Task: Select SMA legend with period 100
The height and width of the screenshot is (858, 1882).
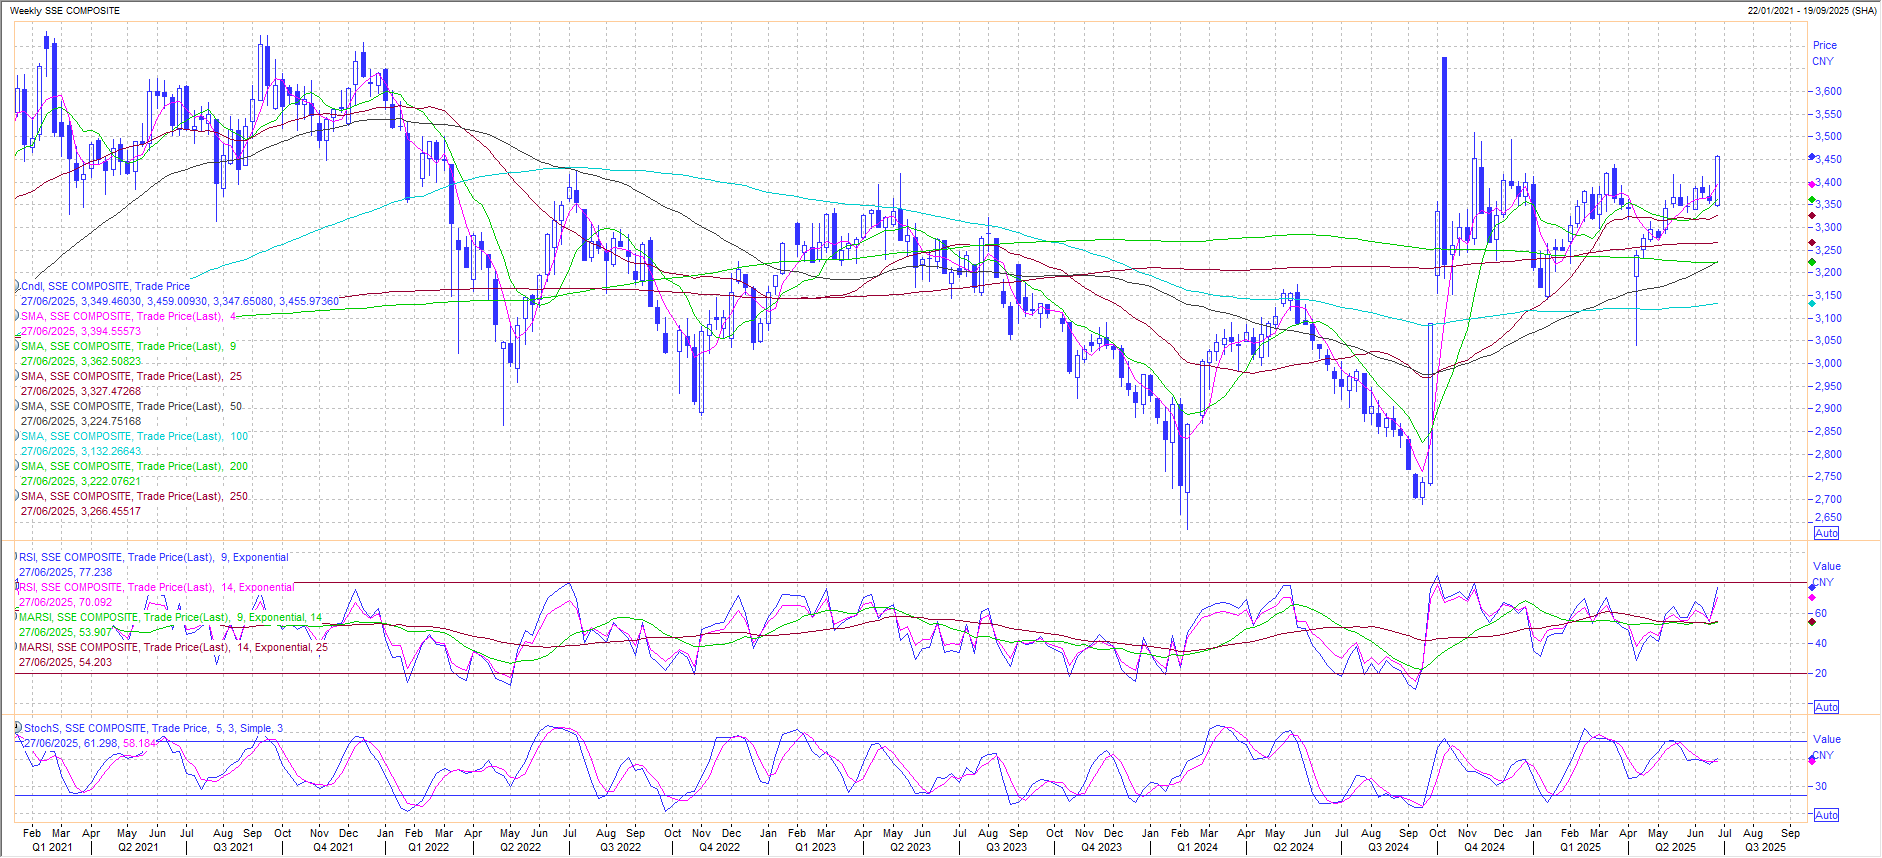Action: click(134, 436)
